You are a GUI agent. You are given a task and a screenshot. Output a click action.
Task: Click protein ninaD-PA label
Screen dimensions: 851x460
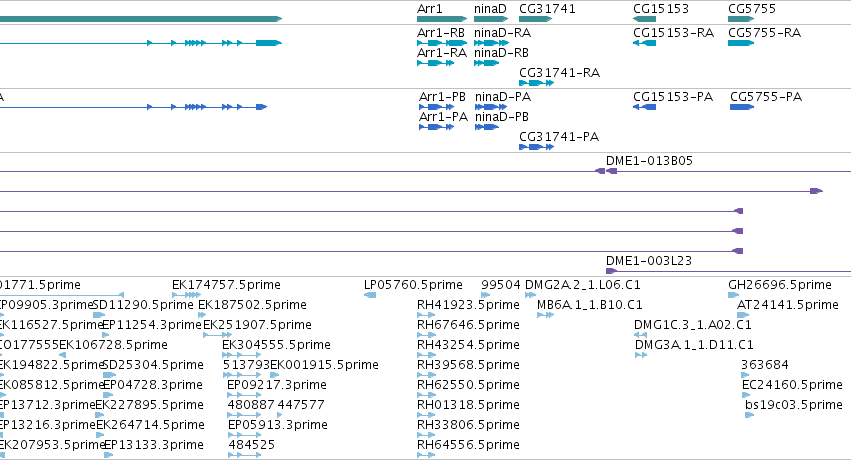(x=503, y=97)
